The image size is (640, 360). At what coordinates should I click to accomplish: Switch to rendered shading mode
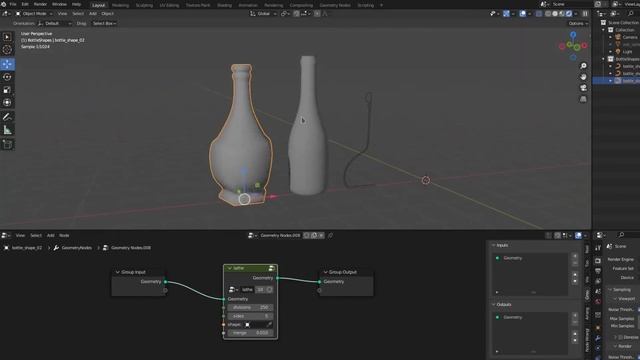point(569,13)
